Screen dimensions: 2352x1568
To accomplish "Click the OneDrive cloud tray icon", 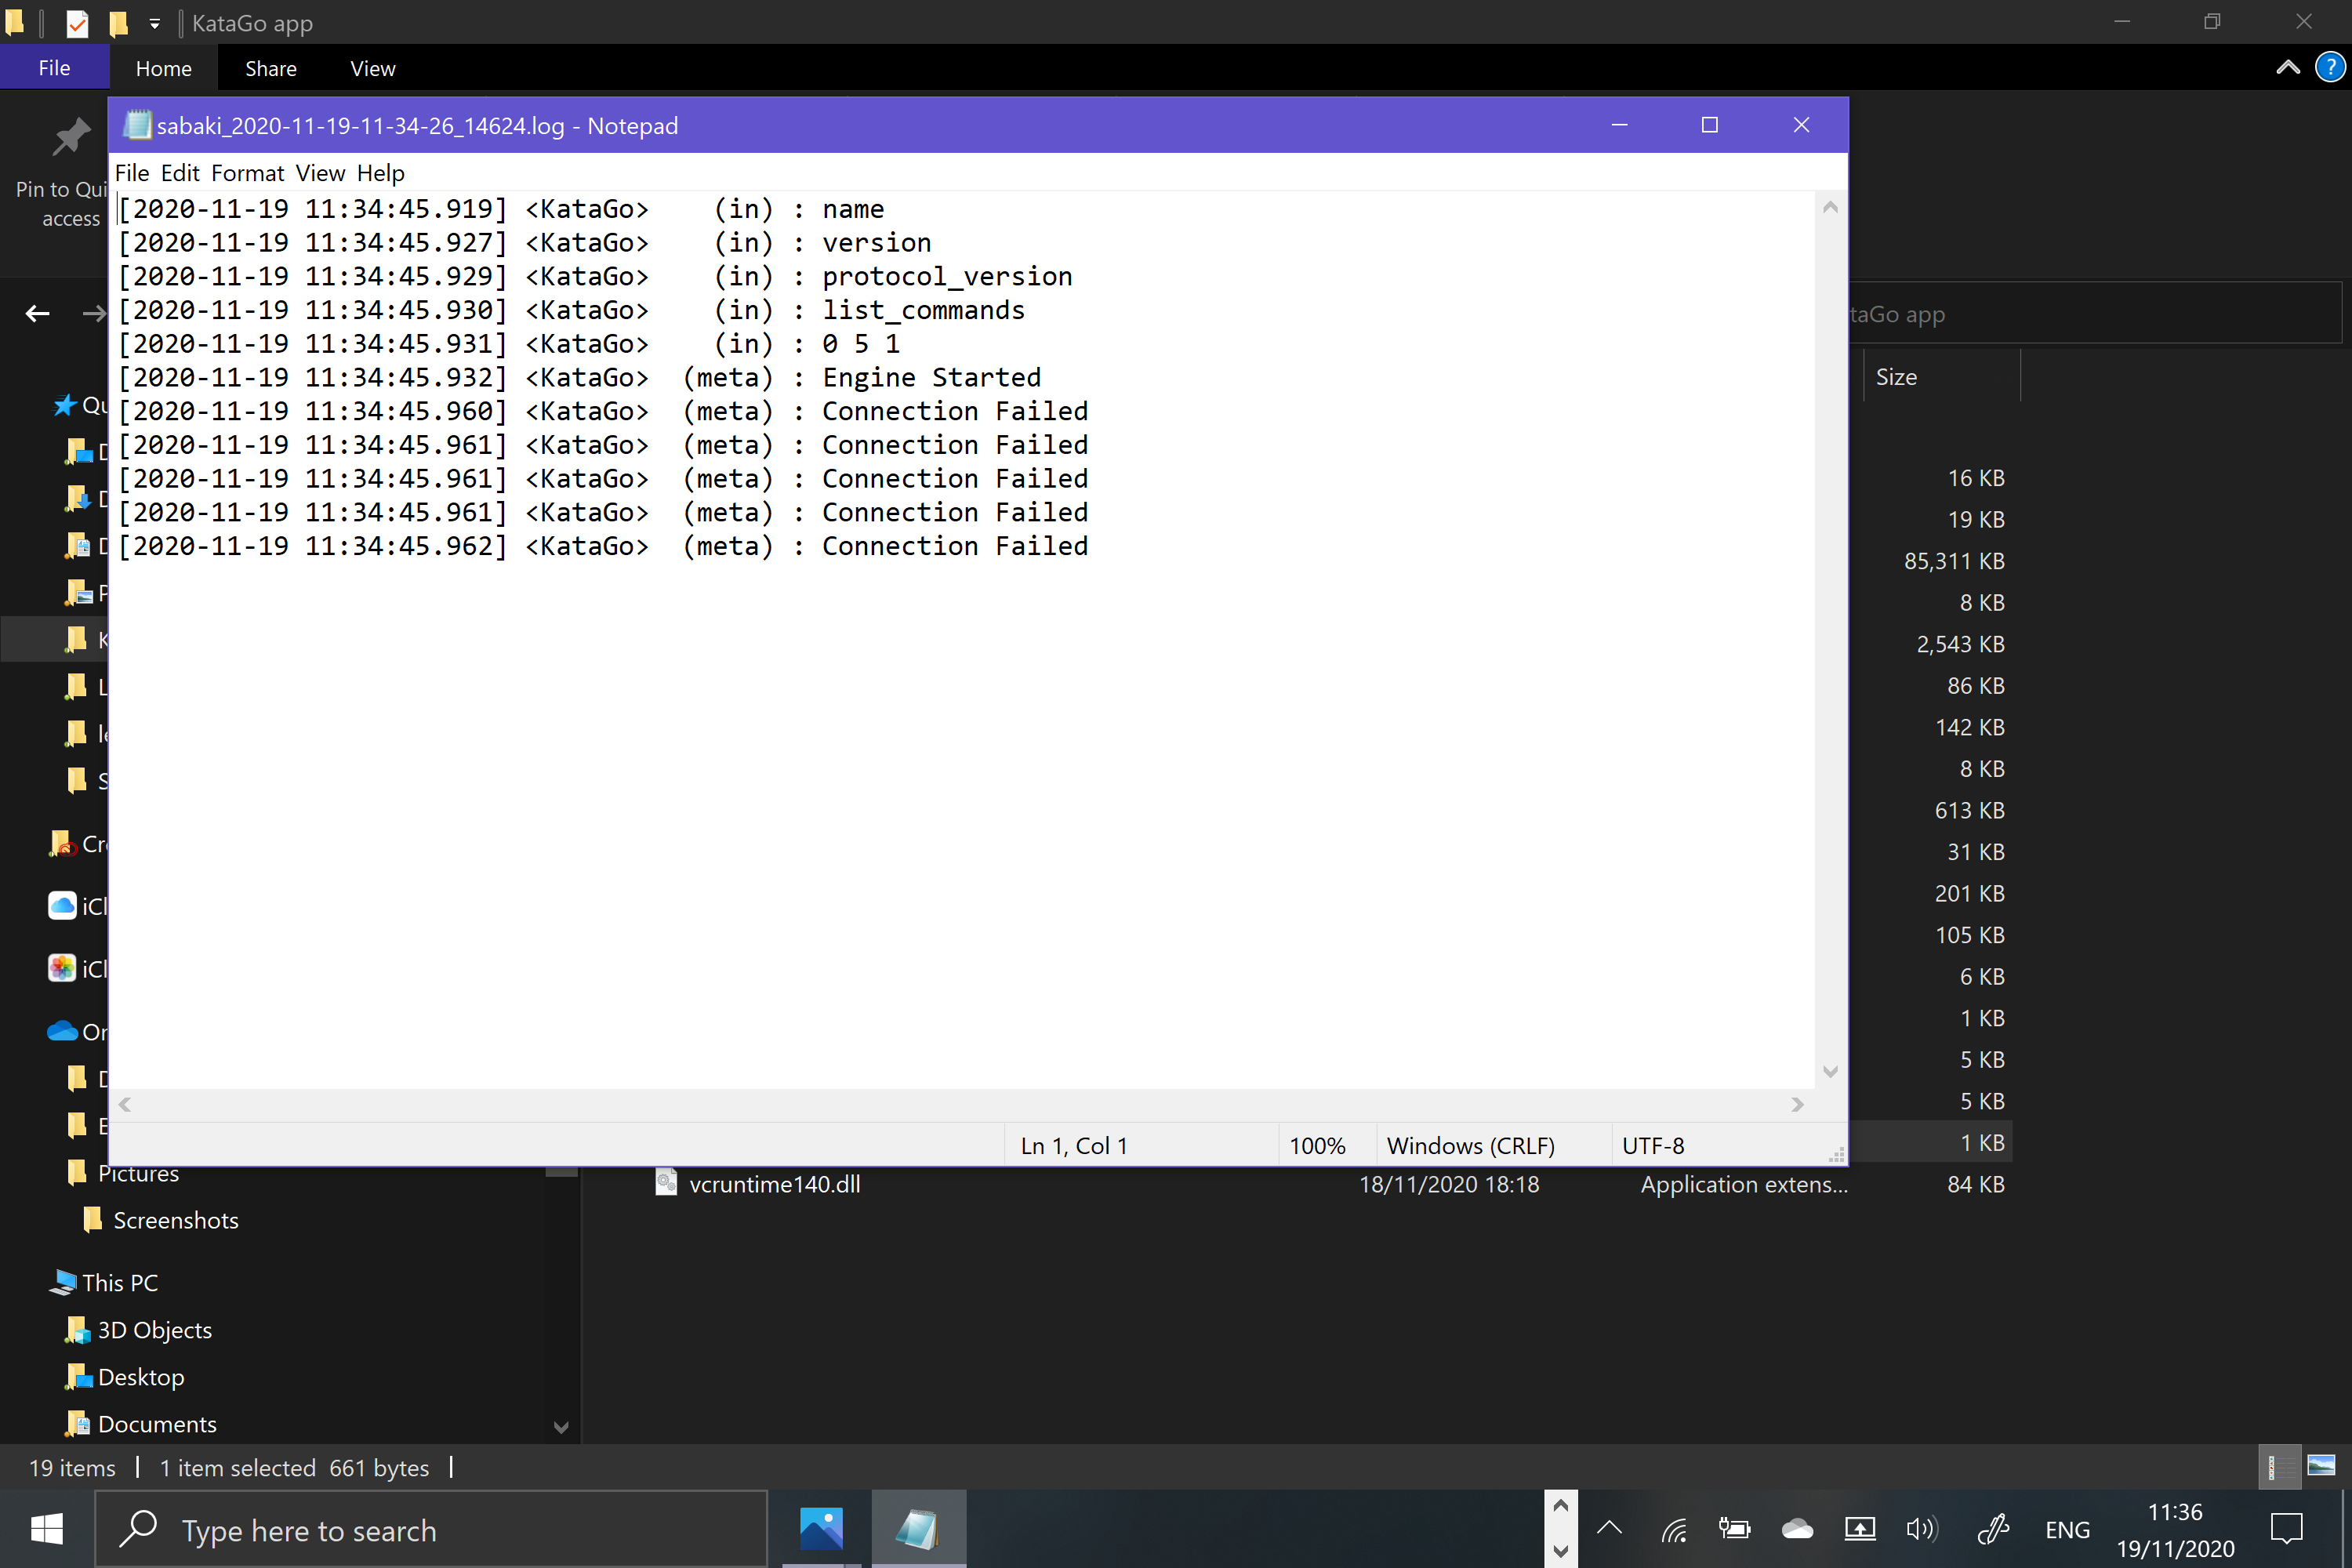I will coord(1797,1529).
